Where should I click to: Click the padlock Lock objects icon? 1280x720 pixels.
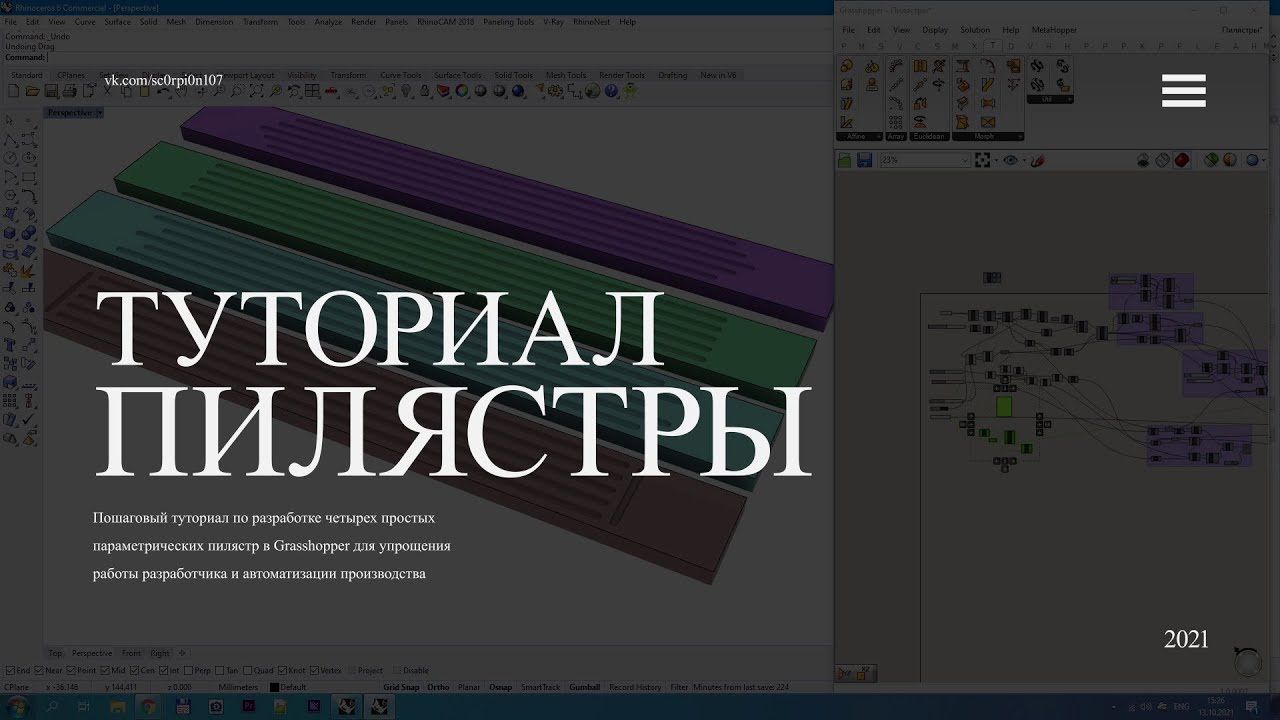(x=424, y=91)
